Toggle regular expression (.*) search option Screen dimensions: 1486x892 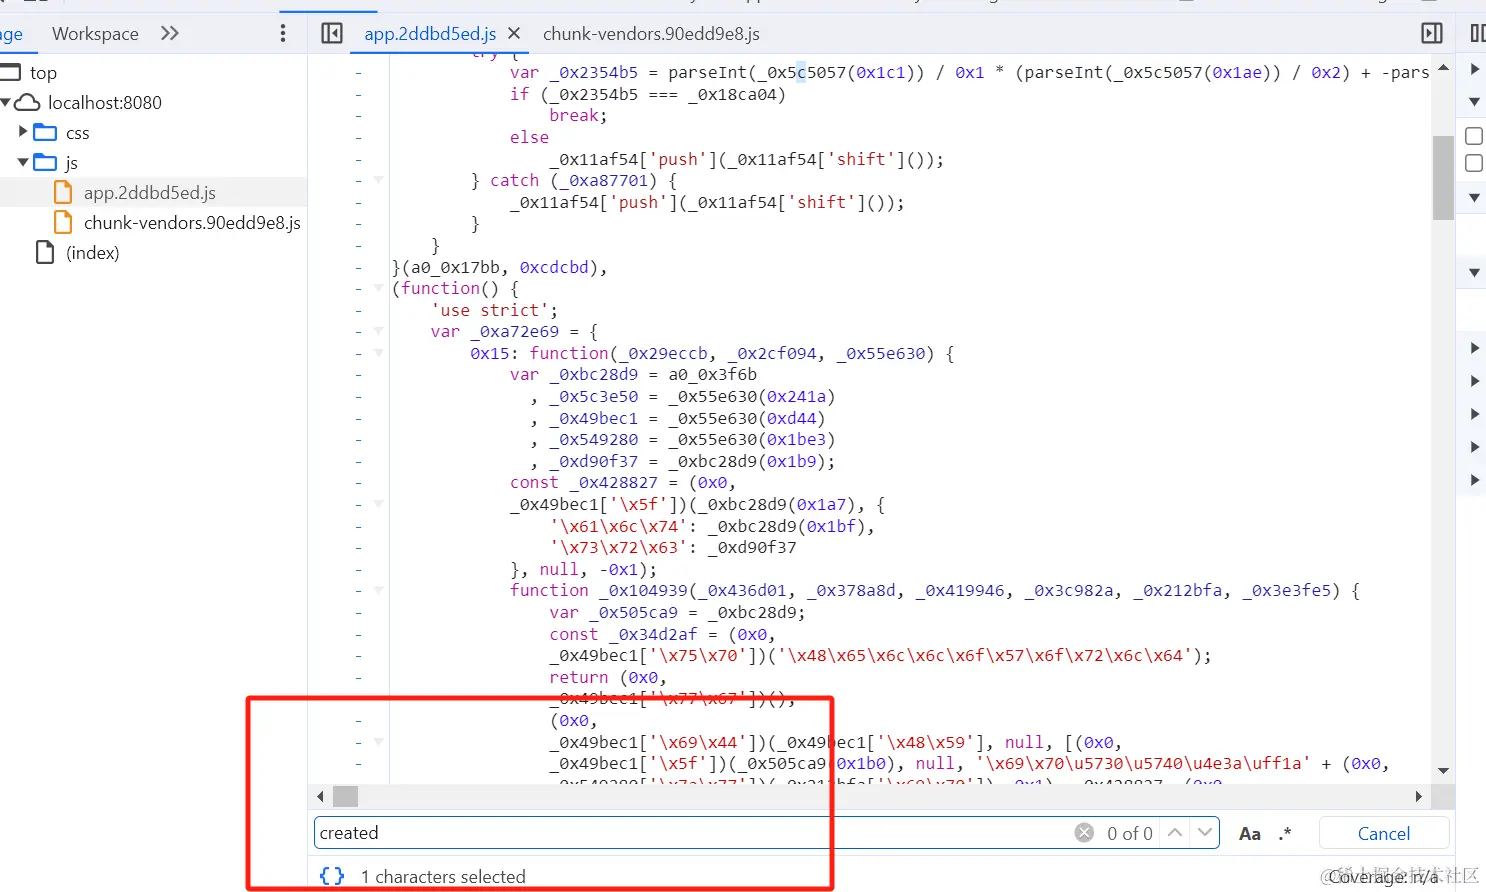pos(1285,833)
